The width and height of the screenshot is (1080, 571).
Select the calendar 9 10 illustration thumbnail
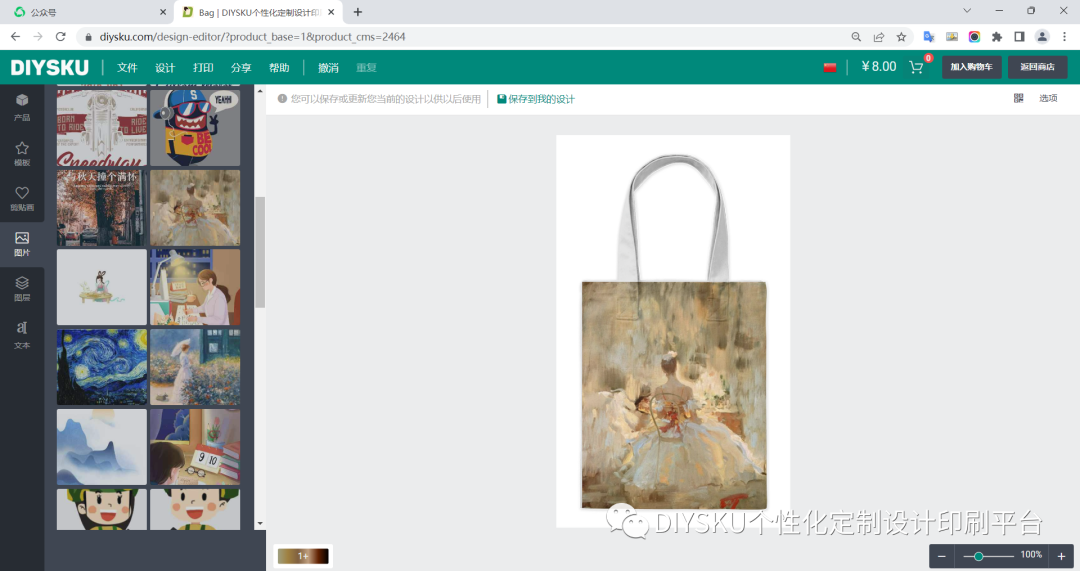coord(195,447)
